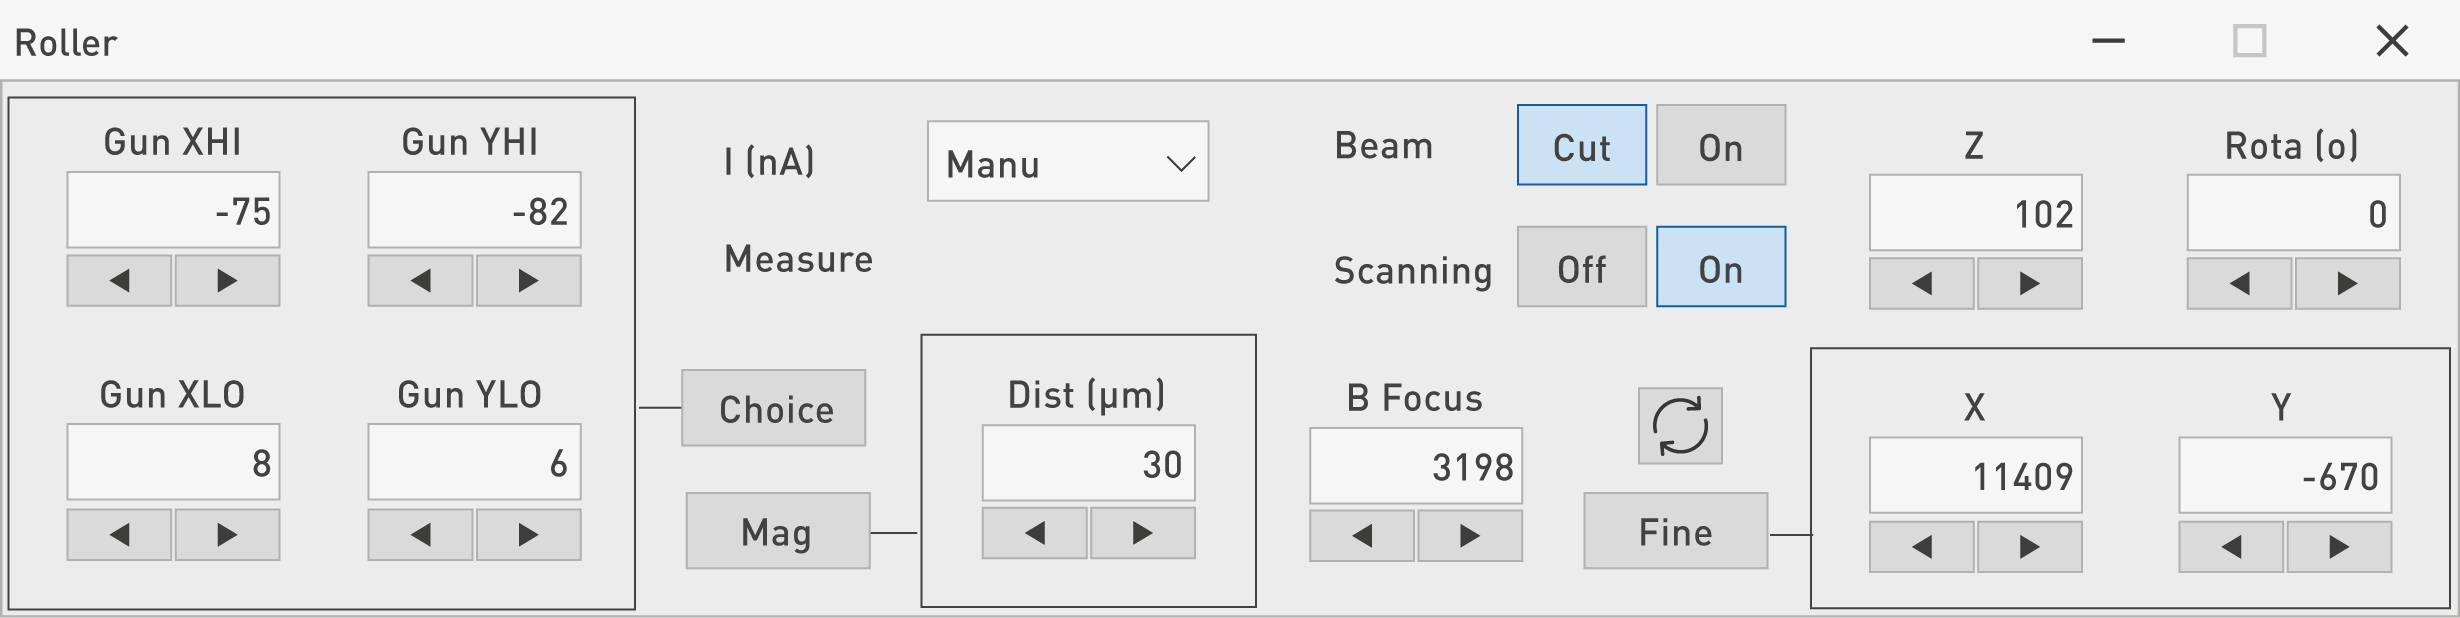Image resolution: width=2460 pixels, height=618 pixels.
Task: Click the B Focus value field
Action: point(1415,466)
